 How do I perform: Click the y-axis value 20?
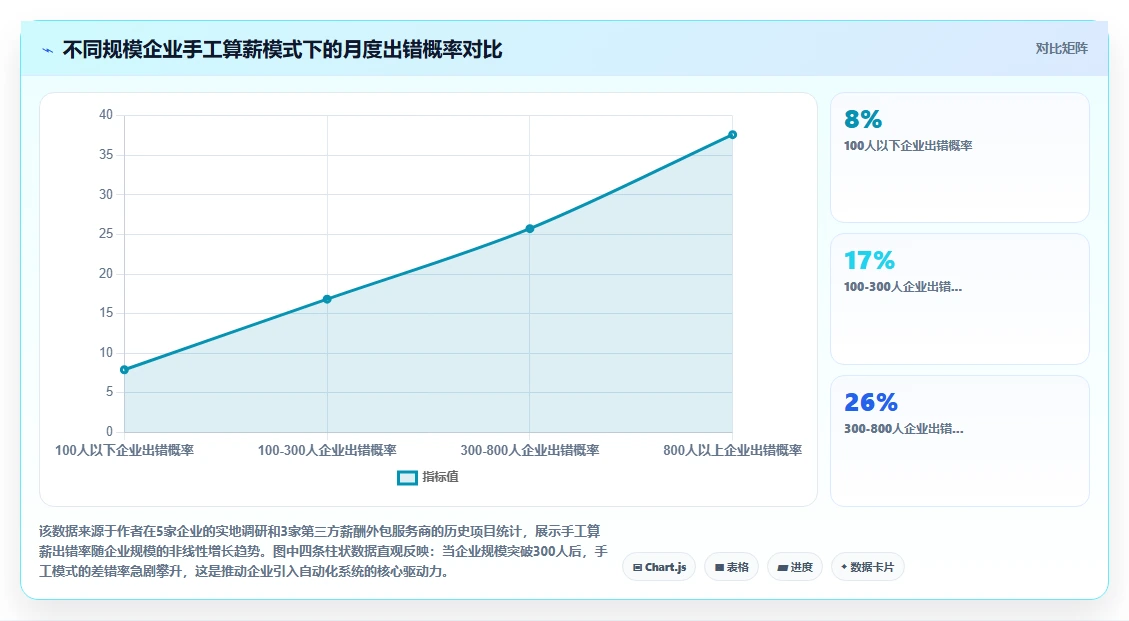(x=106, y=273)
